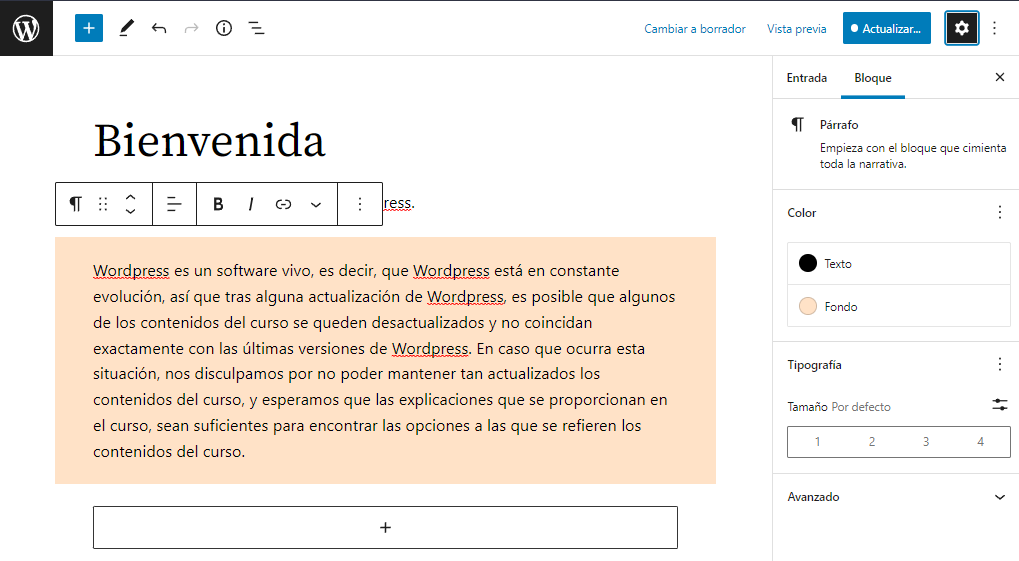Viewport: 1019px width, 561px height.
Task: Open block toolbar options menu
Action: (x=359, y=204)
